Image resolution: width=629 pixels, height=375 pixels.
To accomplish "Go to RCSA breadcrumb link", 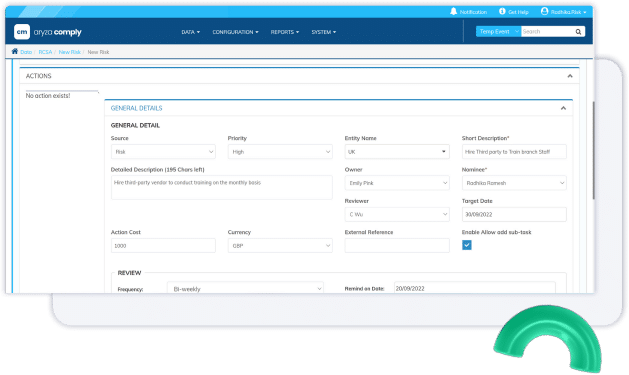I will [45, 52].
